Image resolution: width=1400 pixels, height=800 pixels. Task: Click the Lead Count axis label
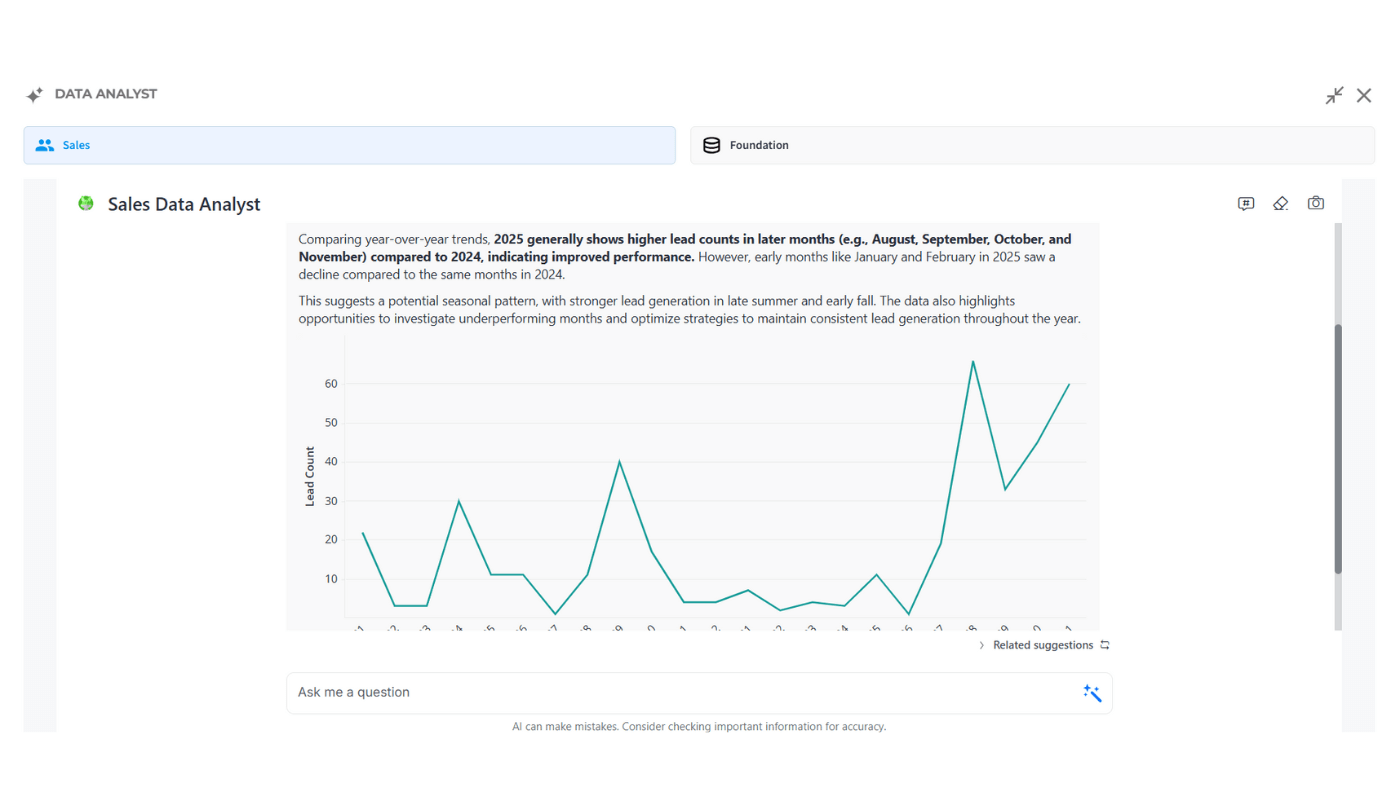point(310,476)
